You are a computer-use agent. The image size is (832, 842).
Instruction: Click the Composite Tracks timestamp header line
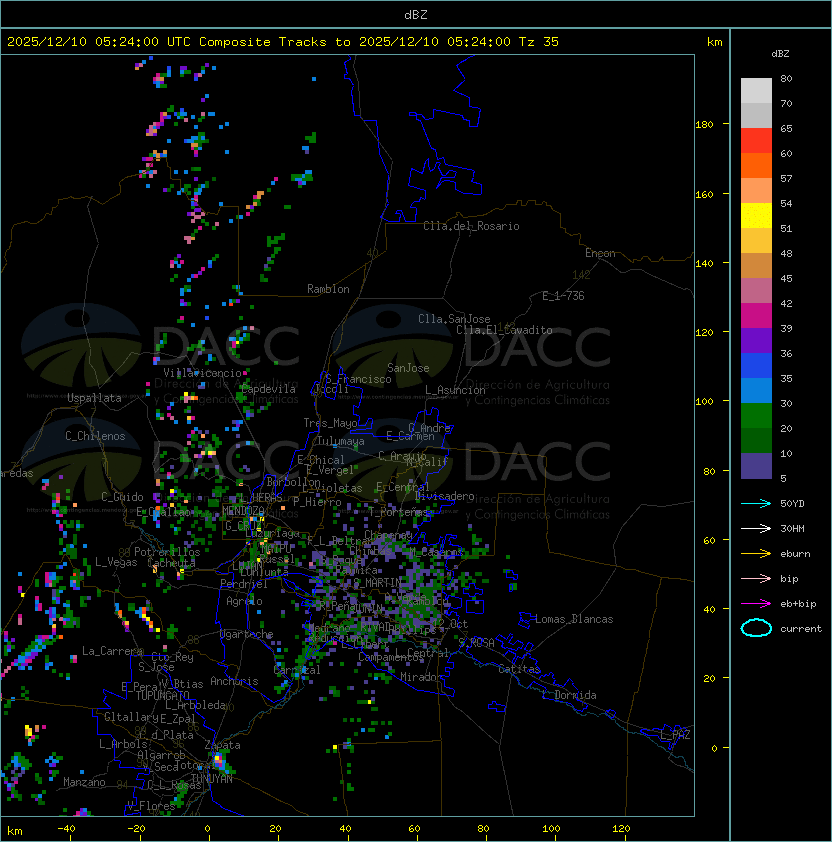(283, 42)
